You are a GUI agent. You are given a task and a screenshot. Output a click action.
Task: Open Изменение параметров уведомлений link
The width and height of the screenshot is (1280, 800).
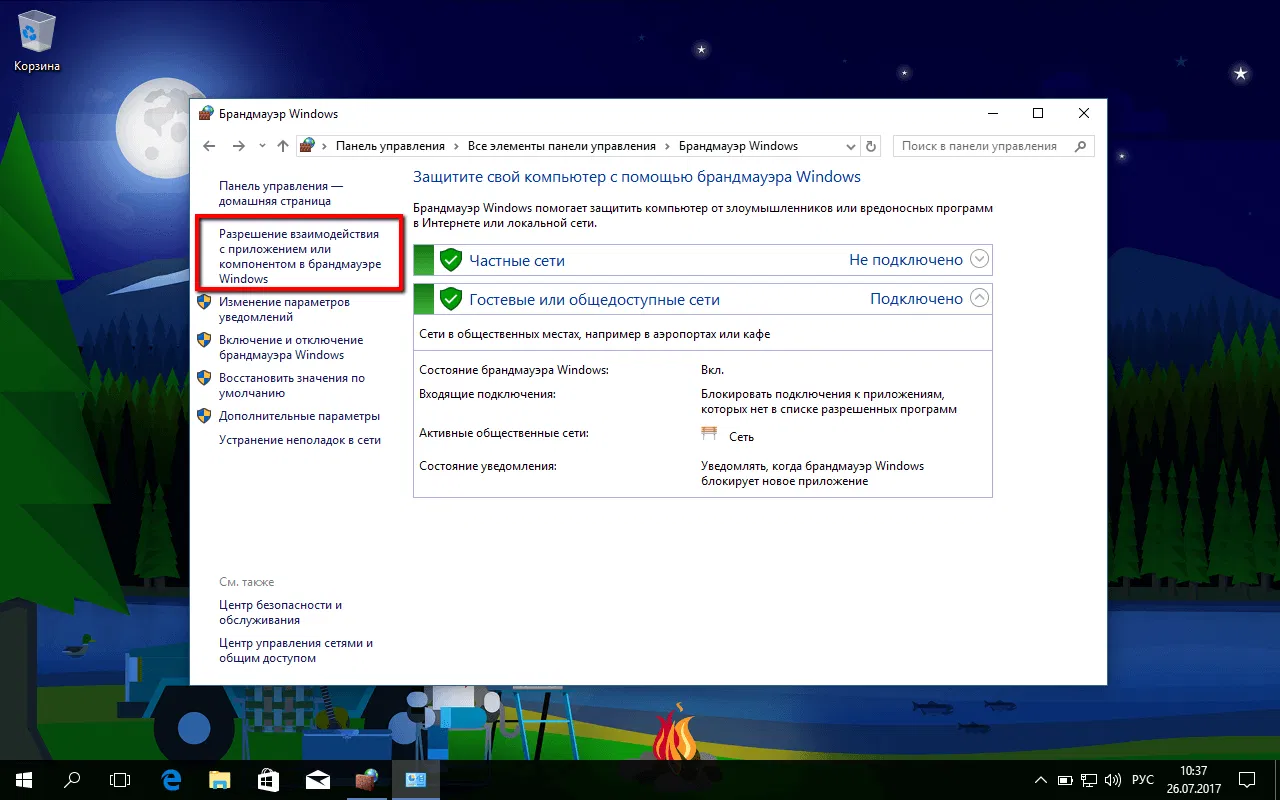pyautogui.click(x=285, y=309)
